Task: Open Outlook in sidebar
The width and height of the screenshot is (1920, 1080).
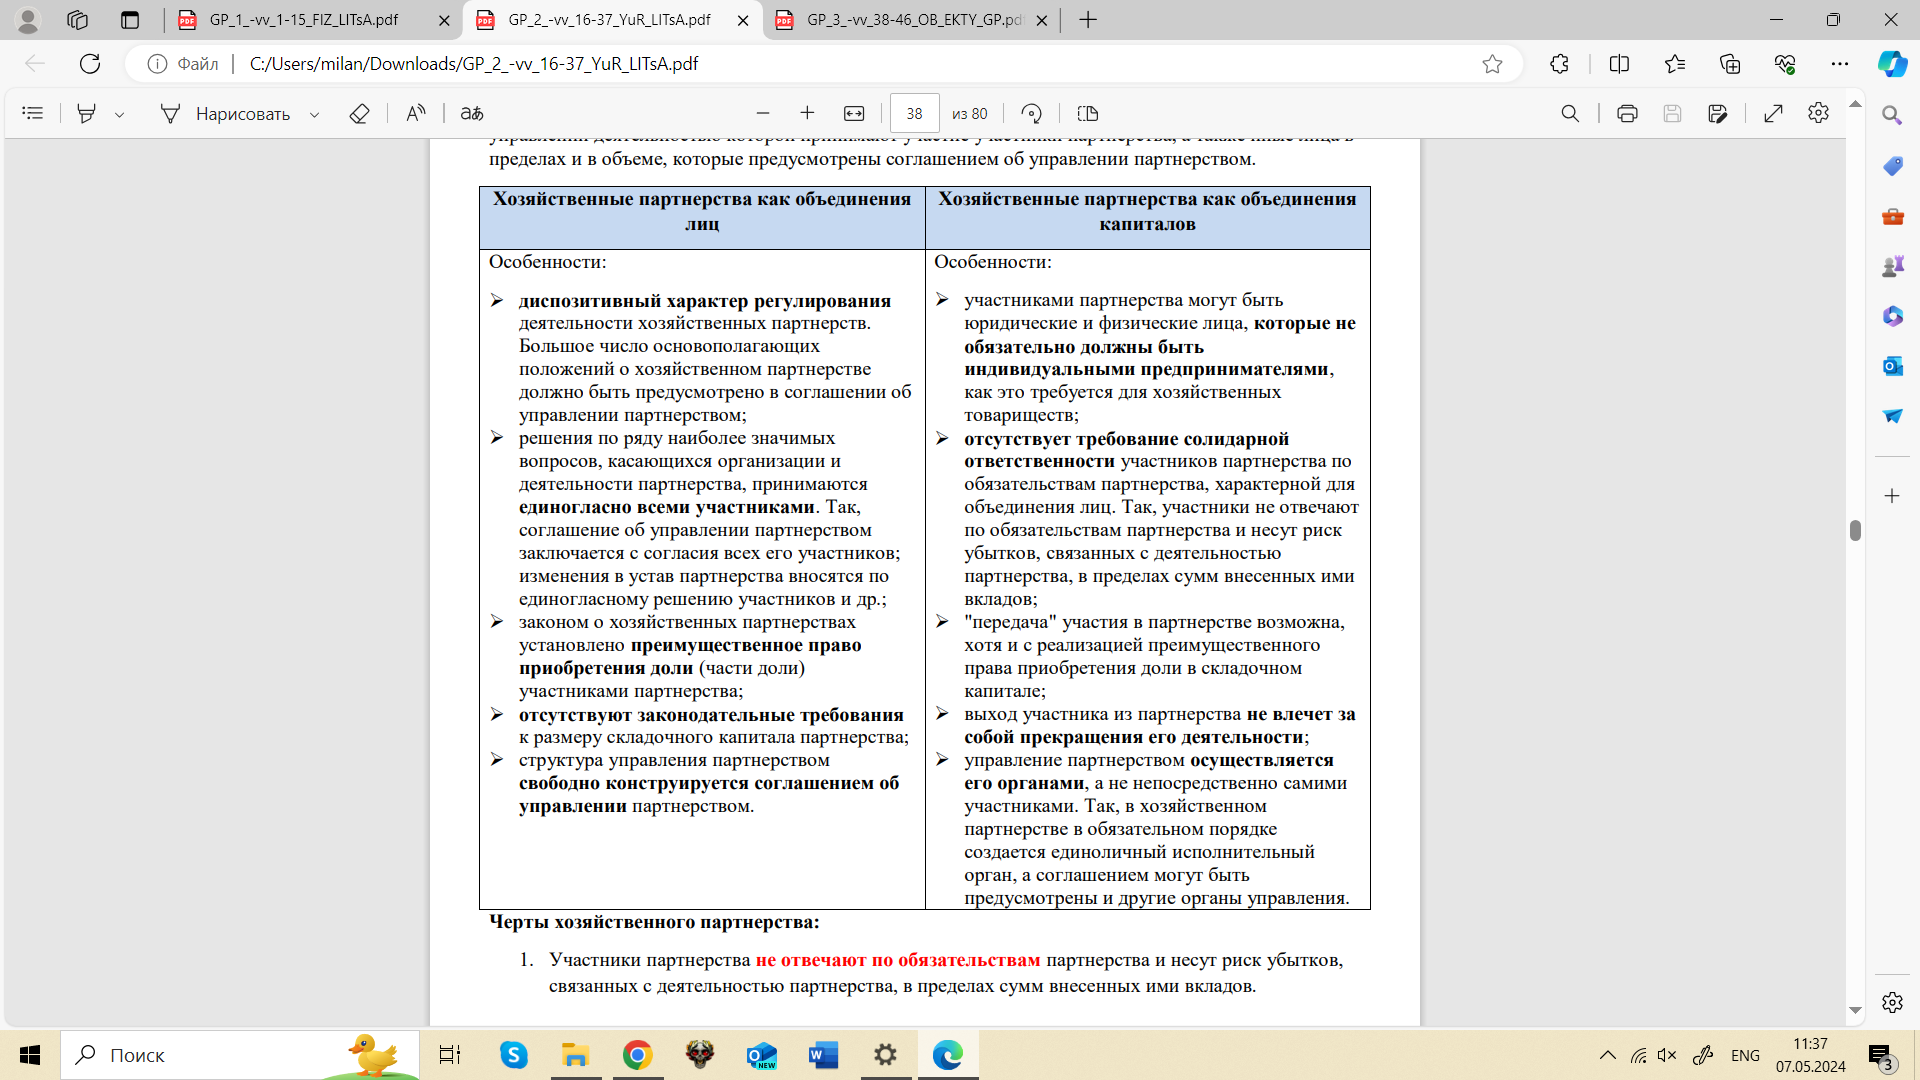Action: click(x=1892, y=366)
